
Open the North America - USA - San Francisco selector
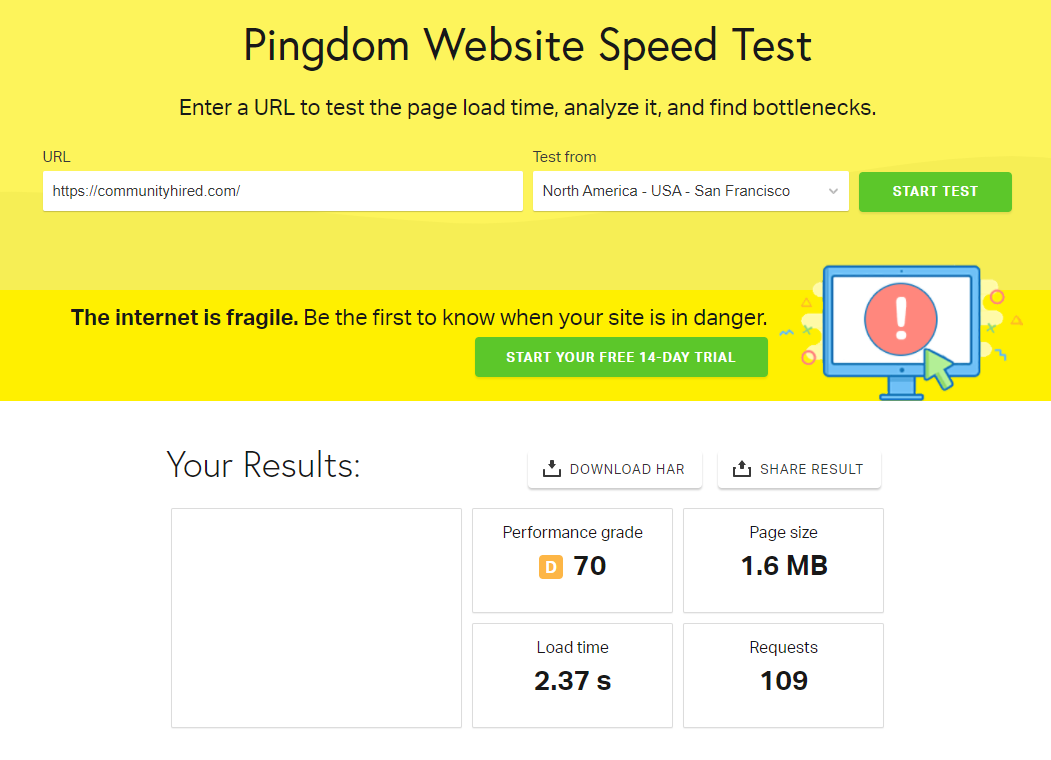[680, 192]
